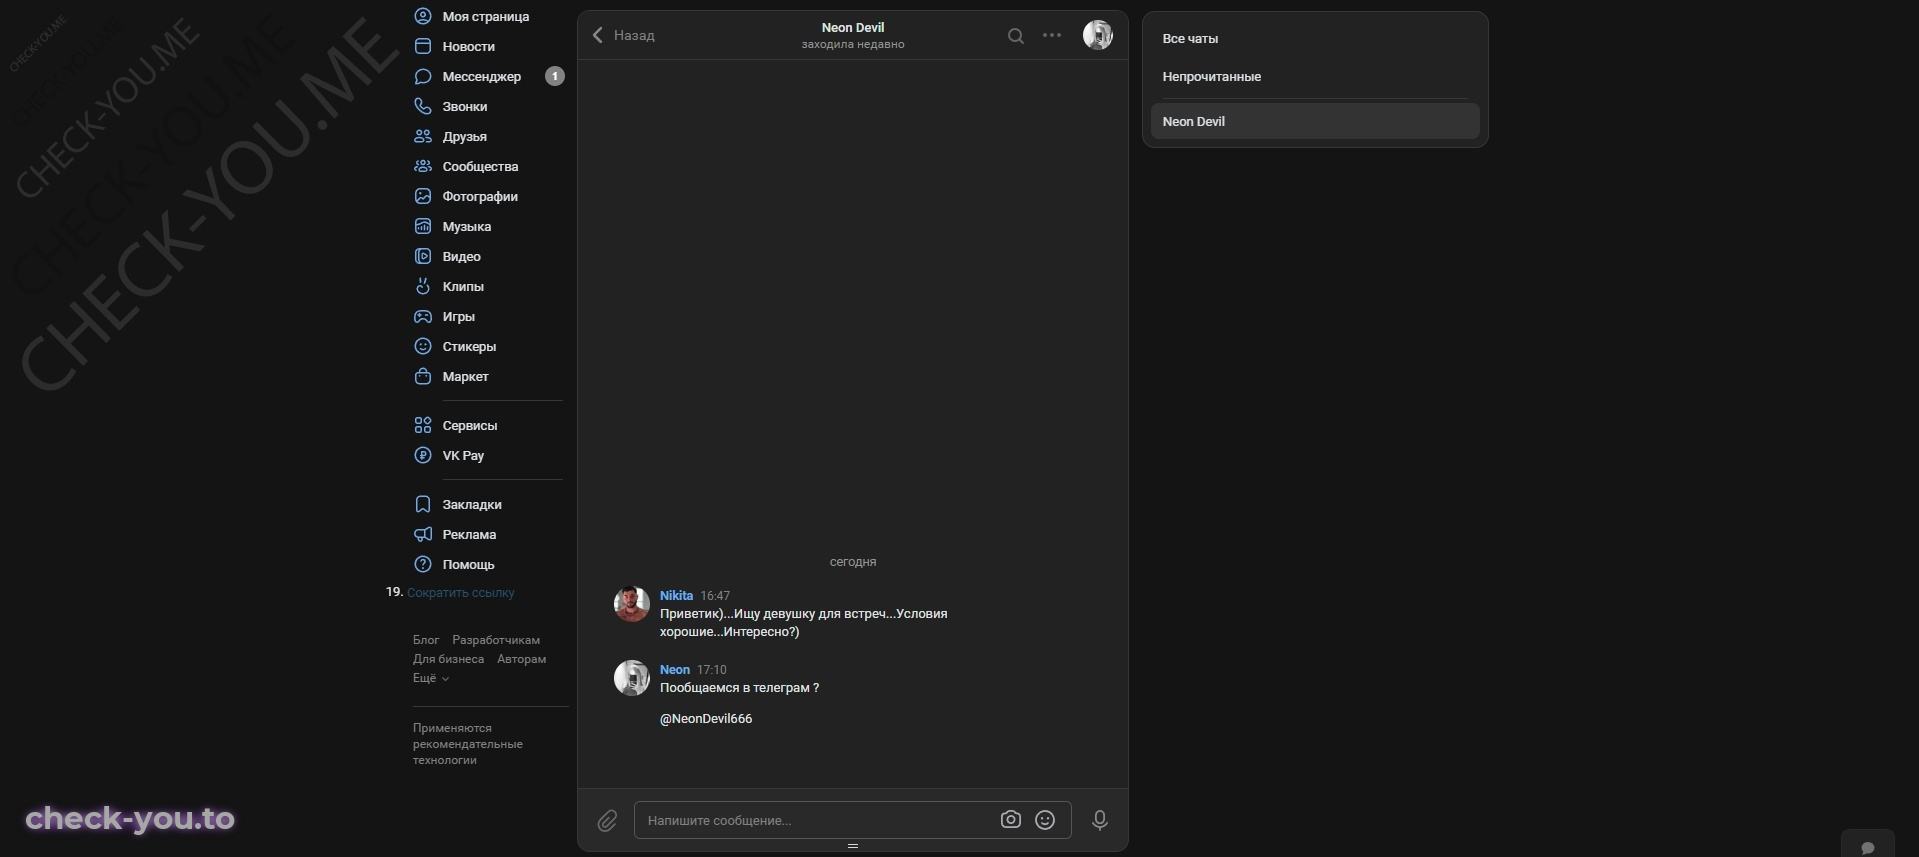Open the Помощь help icon
The image size is (1919, 857).
[423, 564]
